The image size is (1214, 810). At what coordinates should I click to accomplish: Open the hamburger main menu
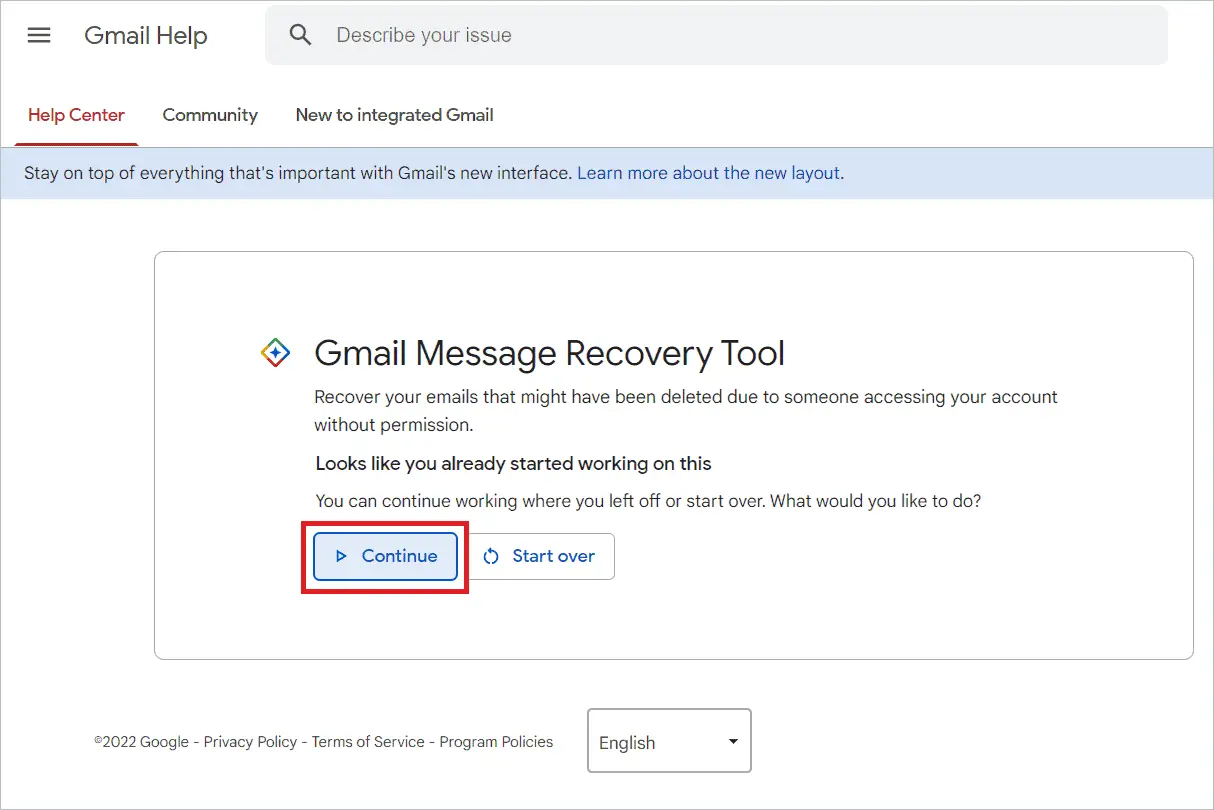click(39, 35)
